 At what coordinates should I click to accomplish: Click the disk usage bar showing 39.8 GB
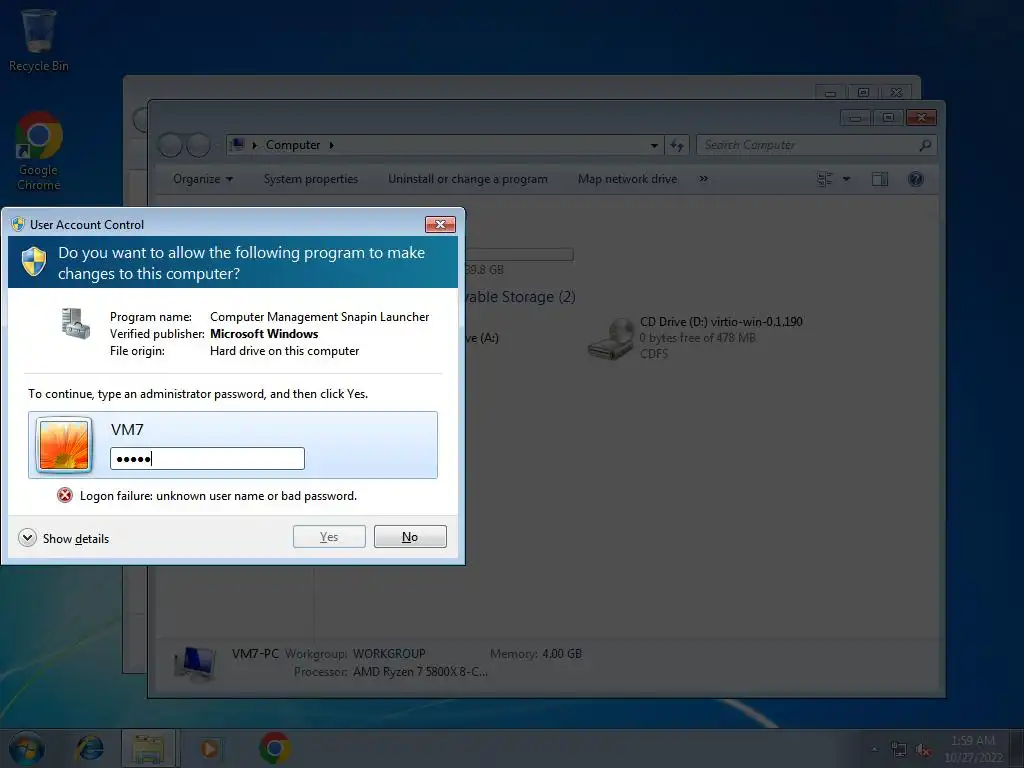(x=519, y=255)
